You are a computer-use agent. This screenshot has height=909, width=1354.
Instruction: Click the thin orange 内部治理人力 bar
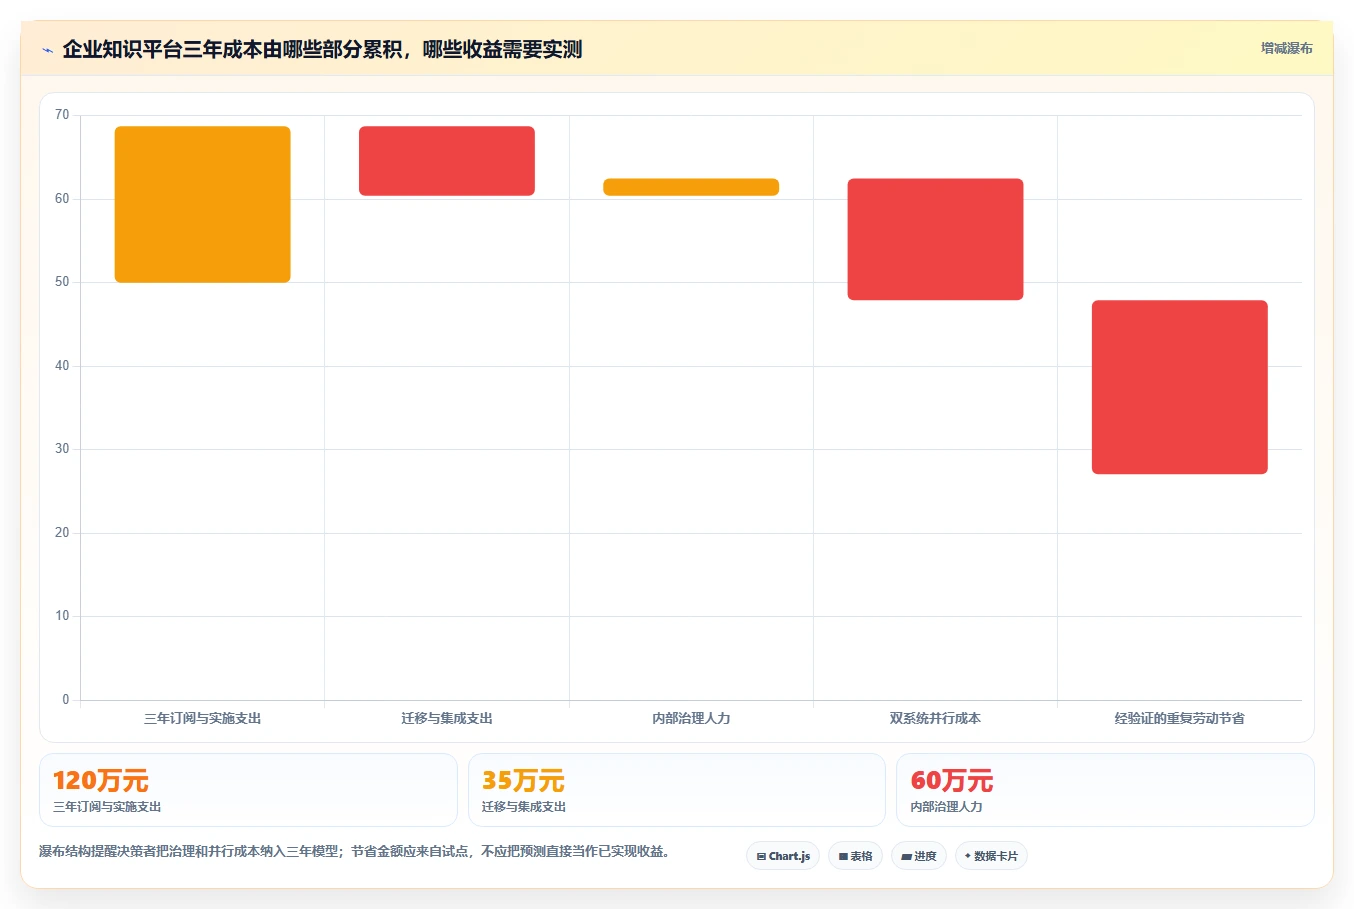pos(691,187)
